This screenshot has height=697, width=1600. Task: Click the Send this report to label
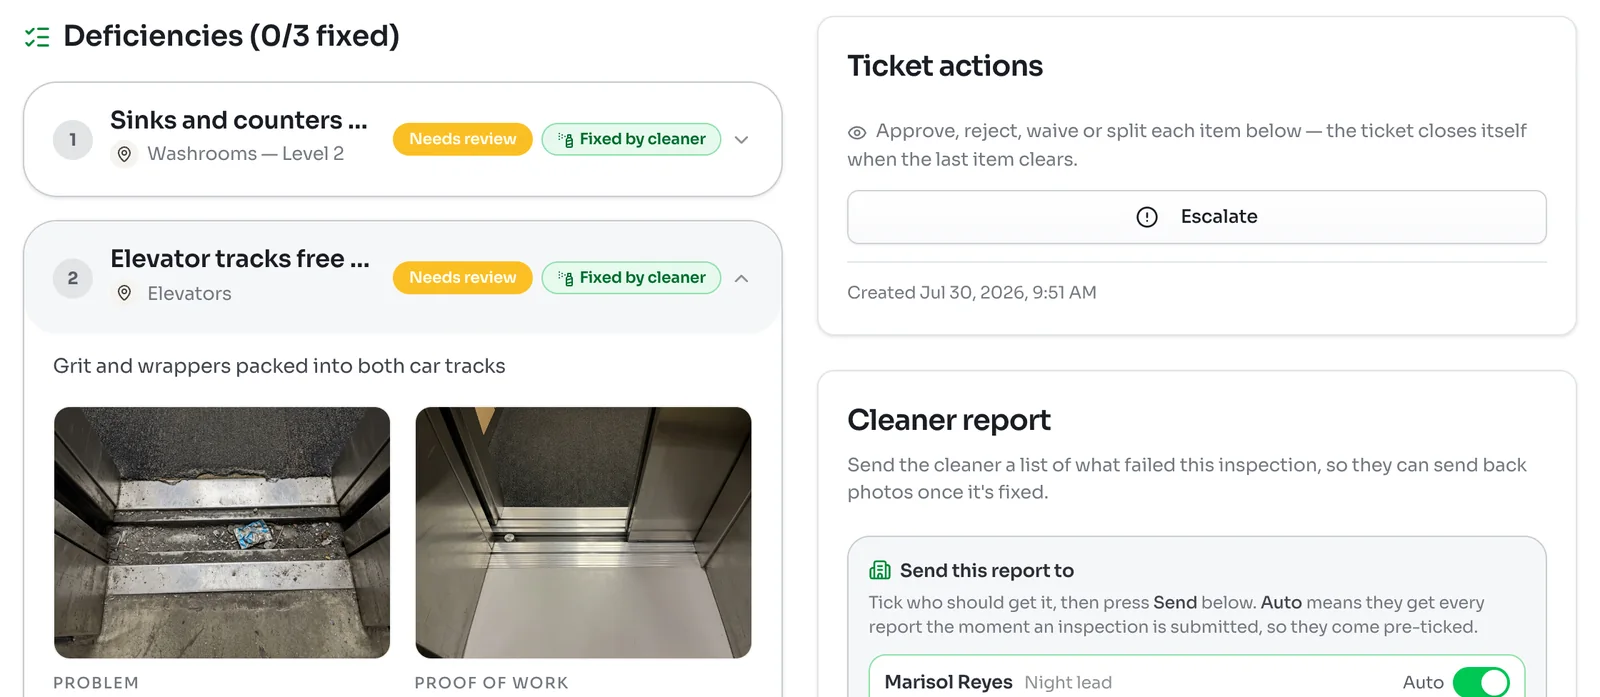click(987, 570)
